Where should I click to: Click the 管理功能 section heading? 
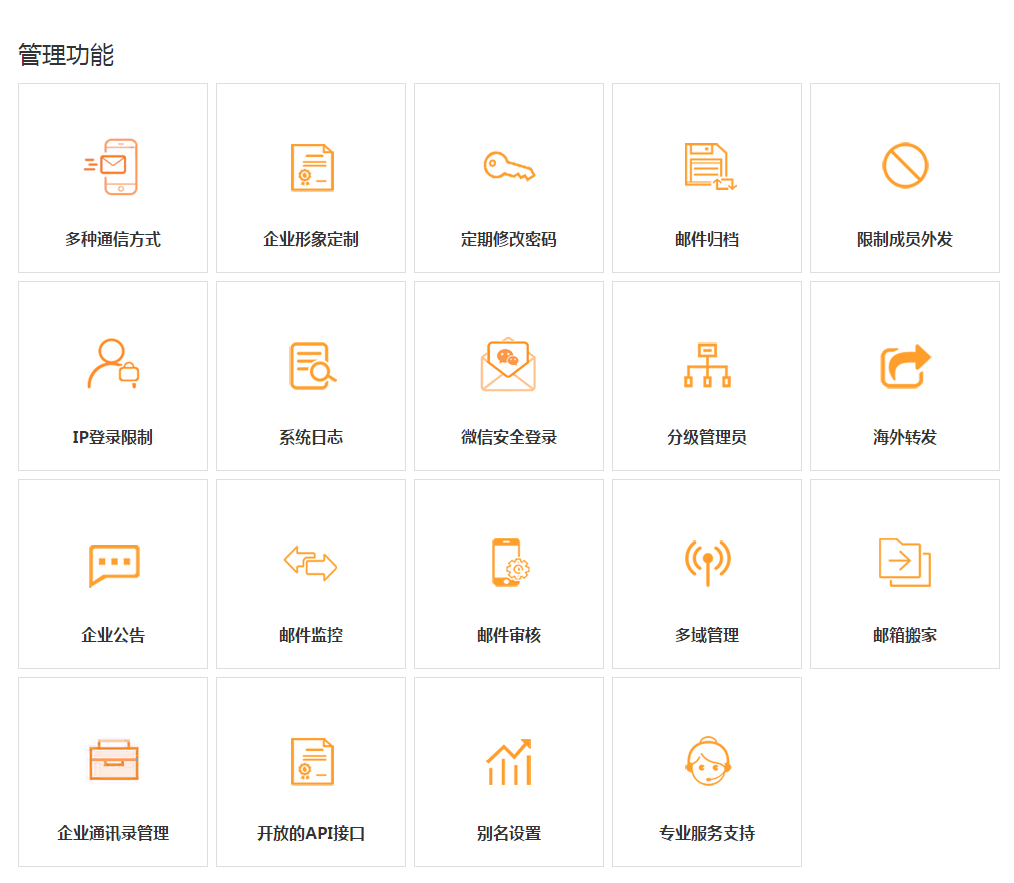[x=66, y=55]
